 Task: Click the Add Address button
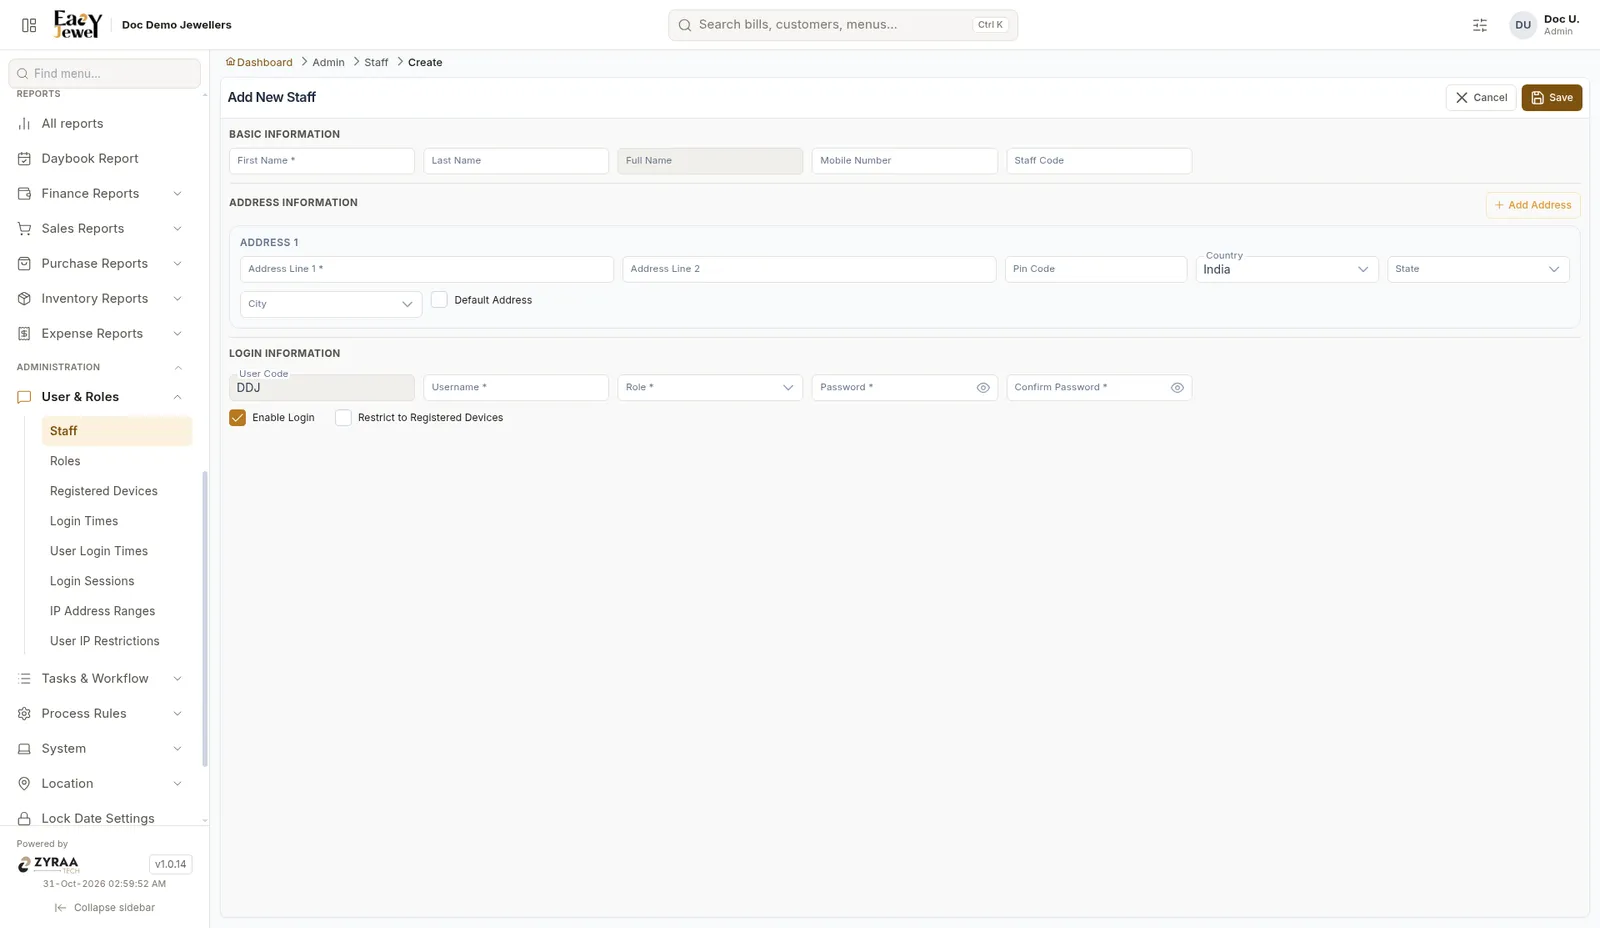1533,205
